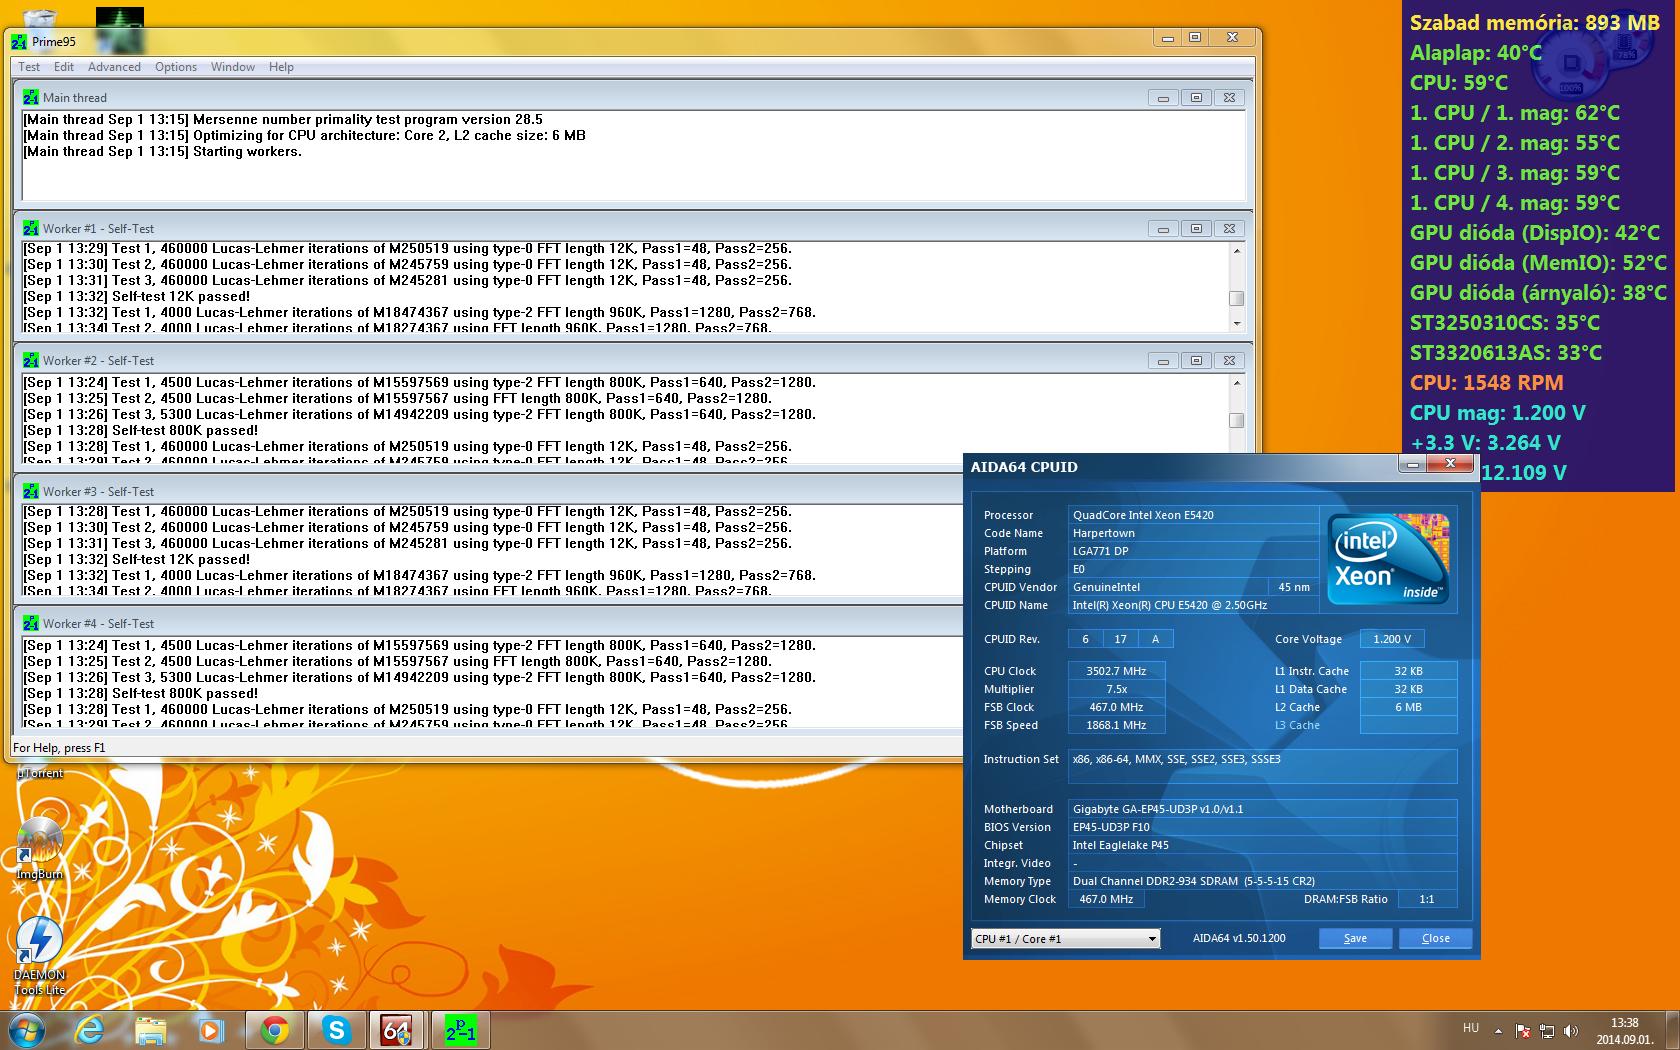
Task: Click the Worker #1 window icon
Action: pos(31,228)
